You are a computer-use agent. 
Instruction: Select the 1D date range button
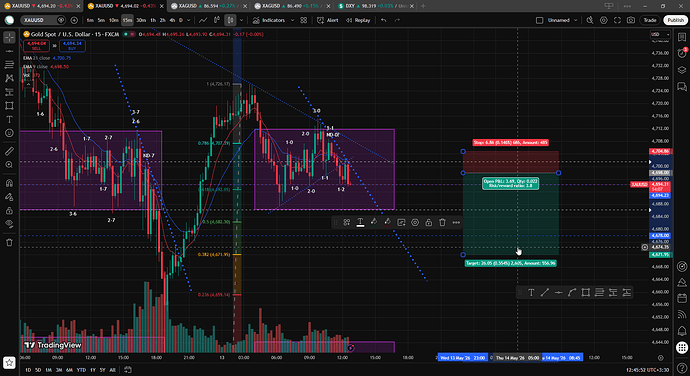28,370
